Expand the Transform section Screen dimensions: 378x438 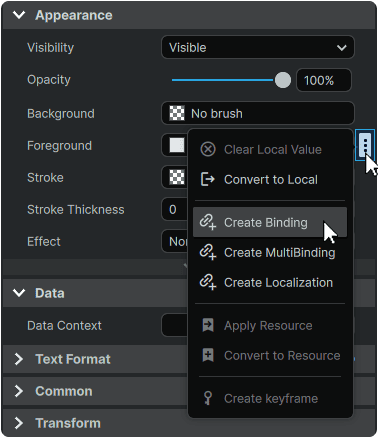pyautogui.click(x=19, y=423)
